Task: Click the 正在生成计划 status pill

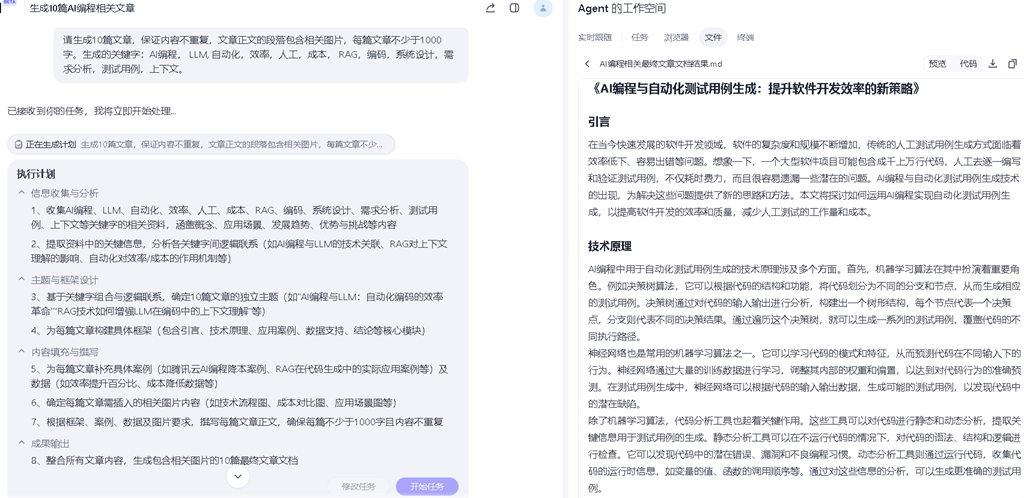Action: coord(200,144)
